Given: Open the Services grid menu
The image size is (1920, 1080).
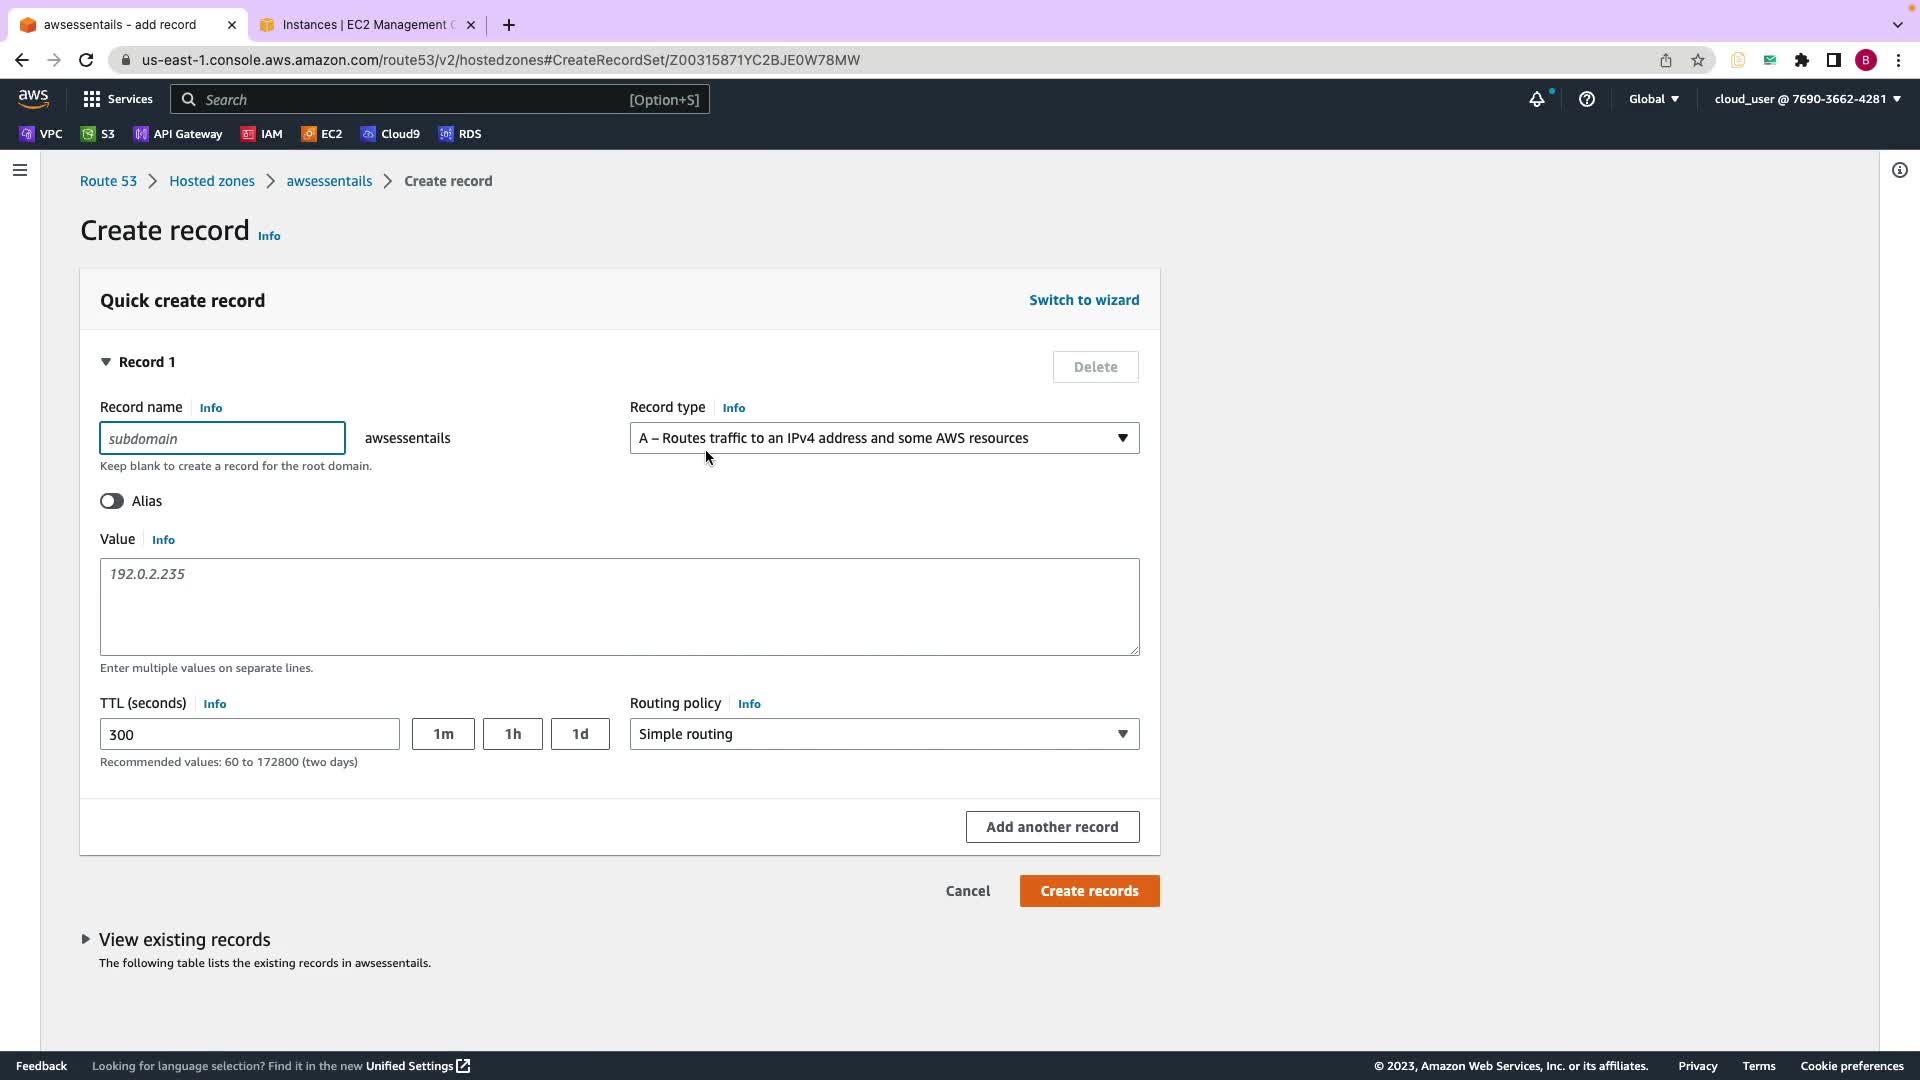Looking at the screenshot, I should click(117, 99).
